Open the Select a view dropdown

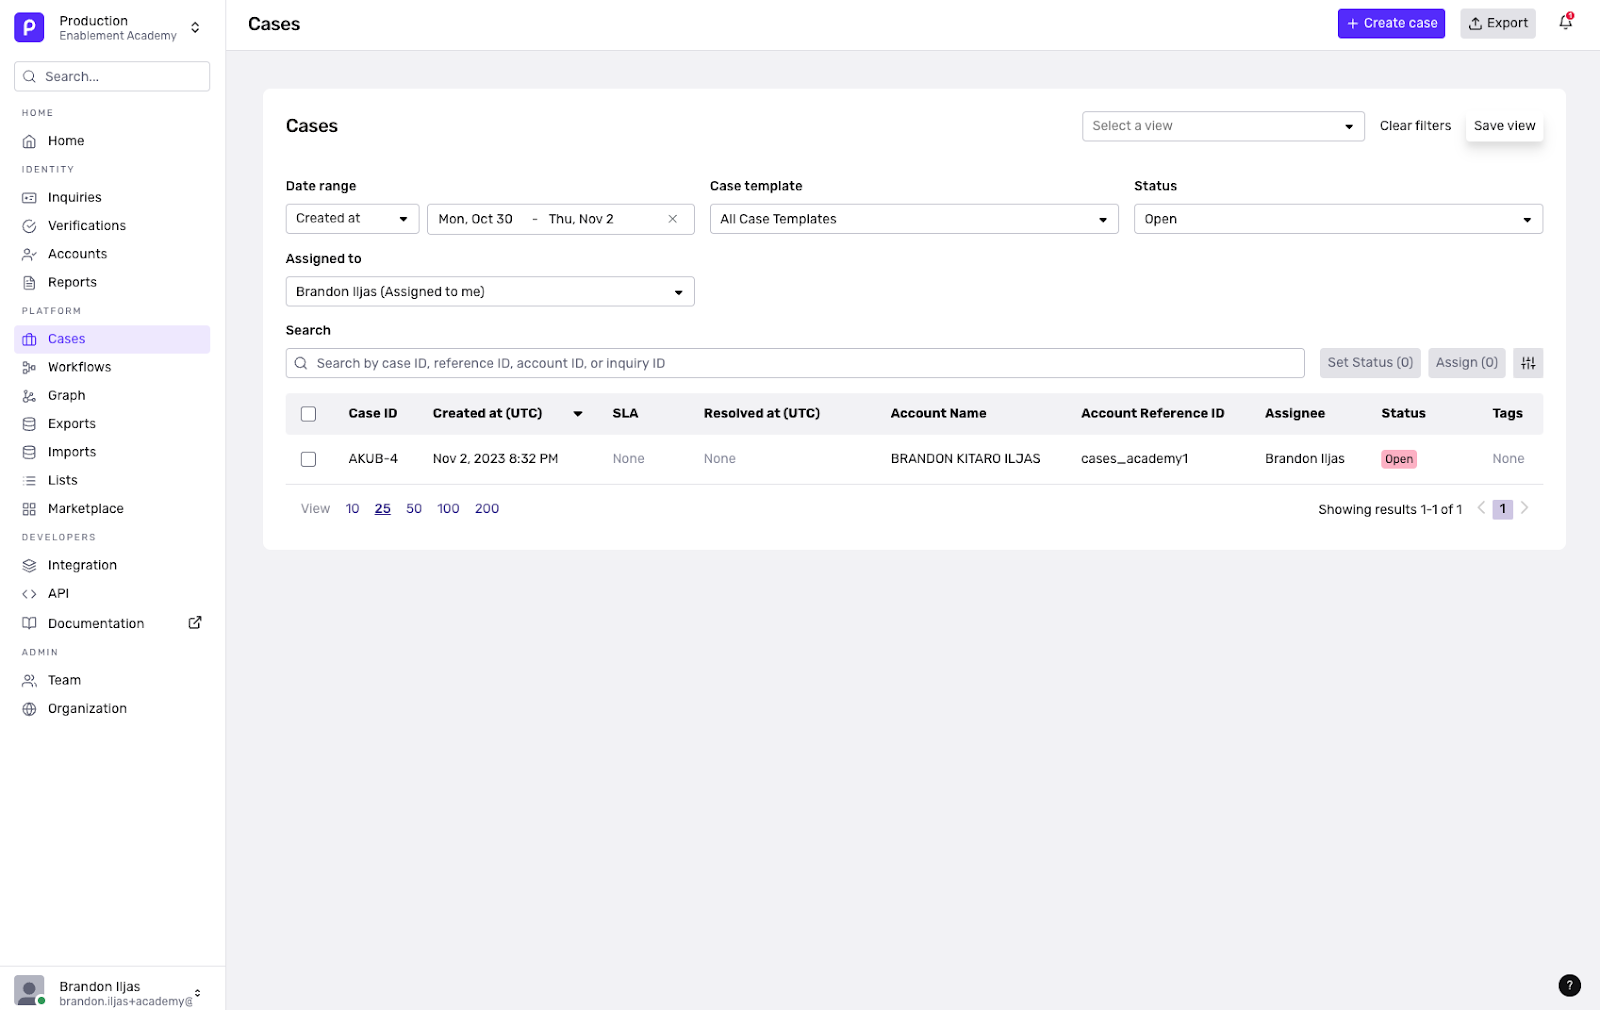(1223, 126)
